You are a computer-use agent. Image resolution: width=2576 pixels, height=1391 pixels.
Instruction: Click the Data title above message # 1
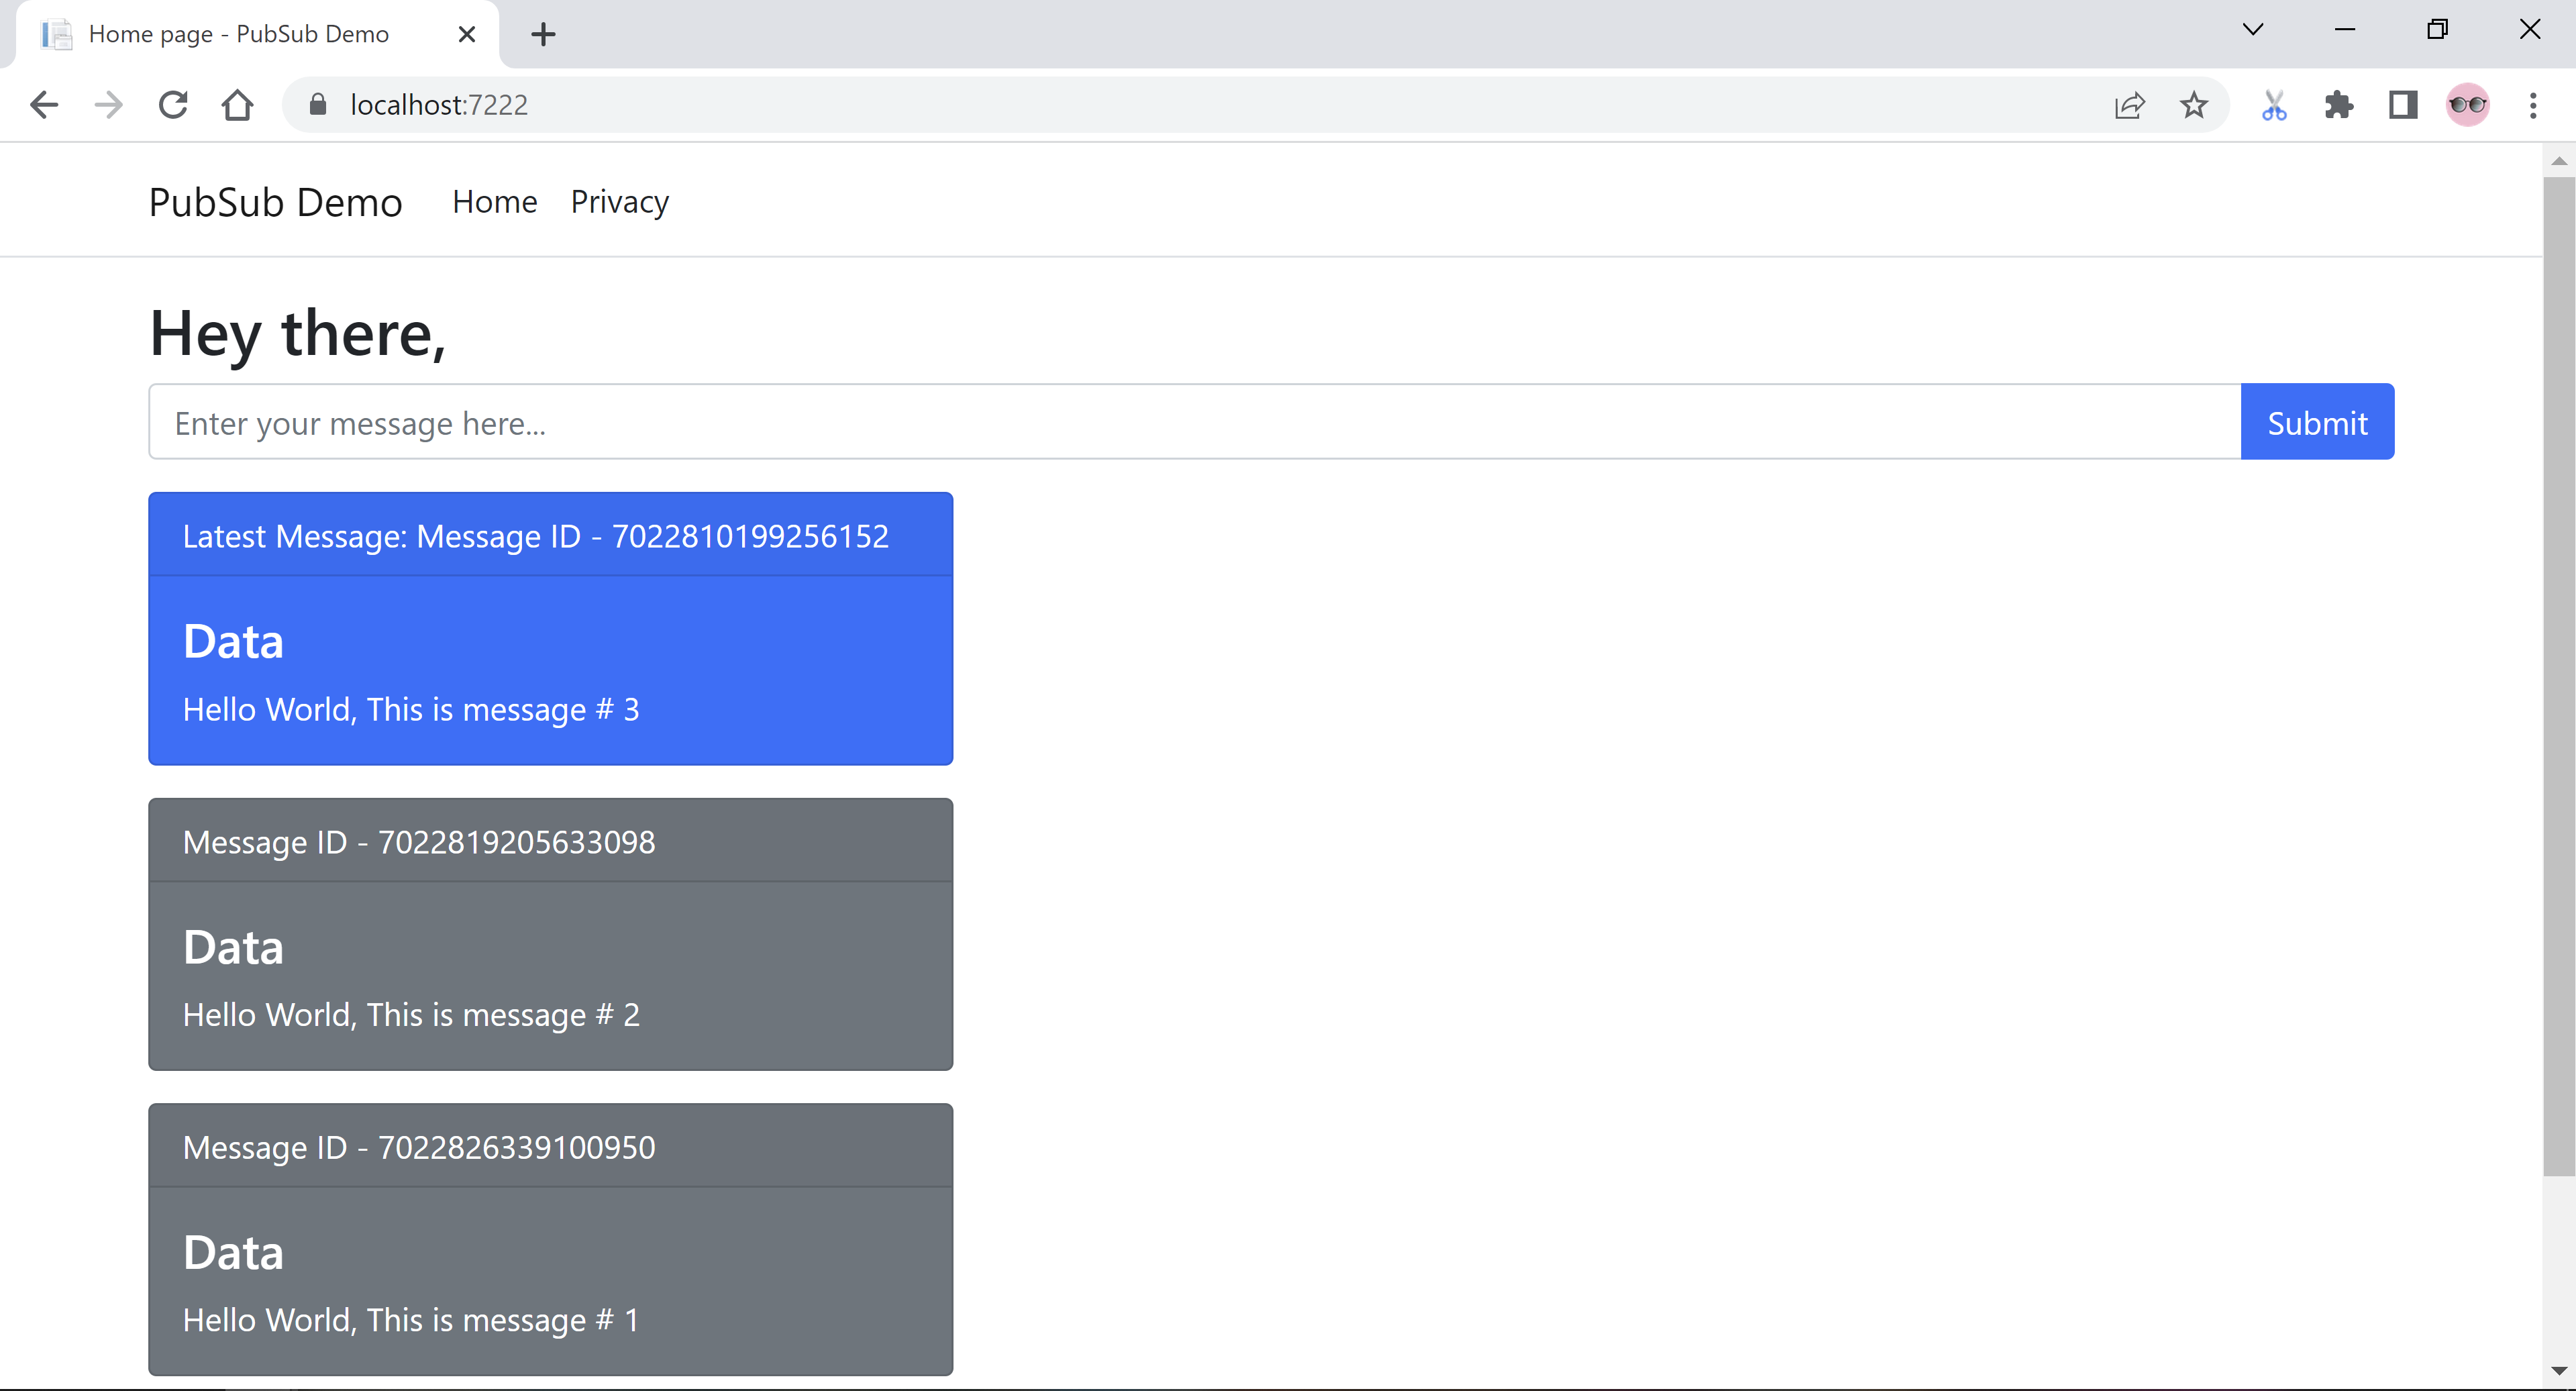(x=234, y=1252)
